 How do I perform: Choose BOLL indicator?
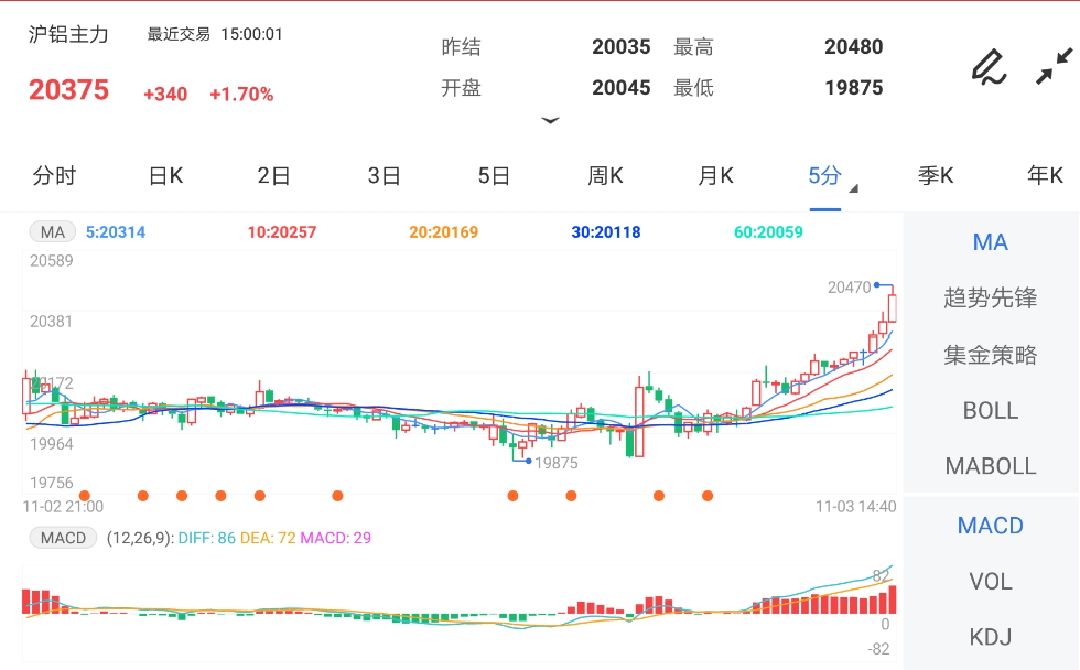point(990,411)
